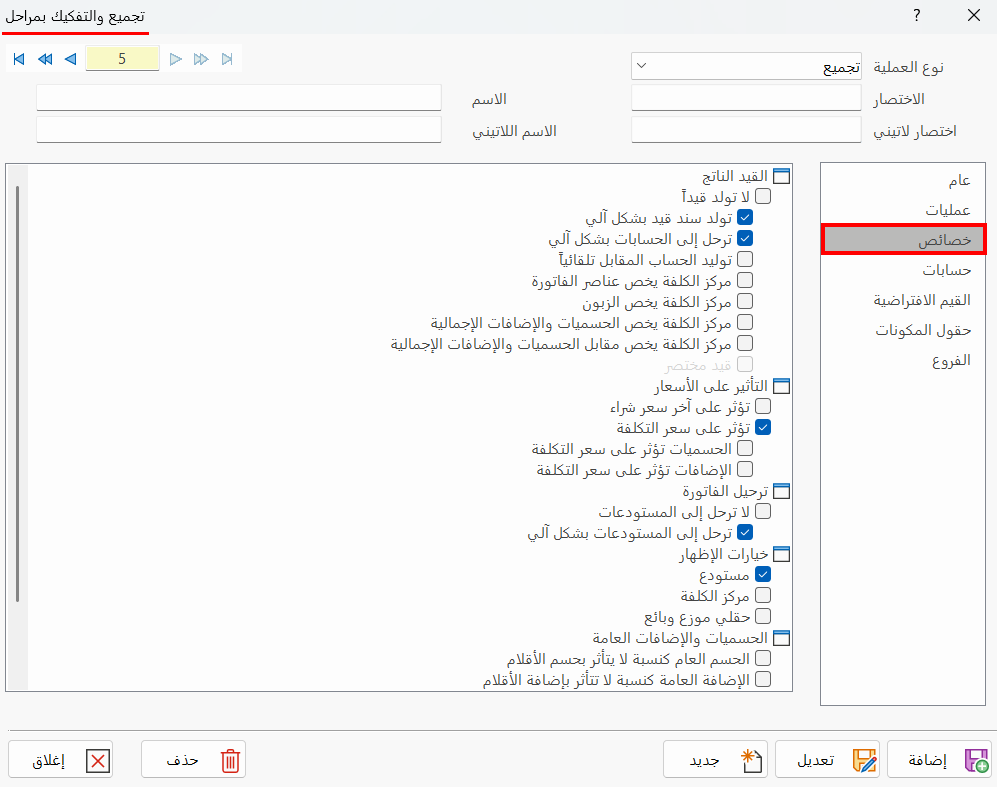Check الحسم العام كنسبة لا يتأثر بحسم الأقلام
Viewport: 997px width, 787px height.
point(763,658)
